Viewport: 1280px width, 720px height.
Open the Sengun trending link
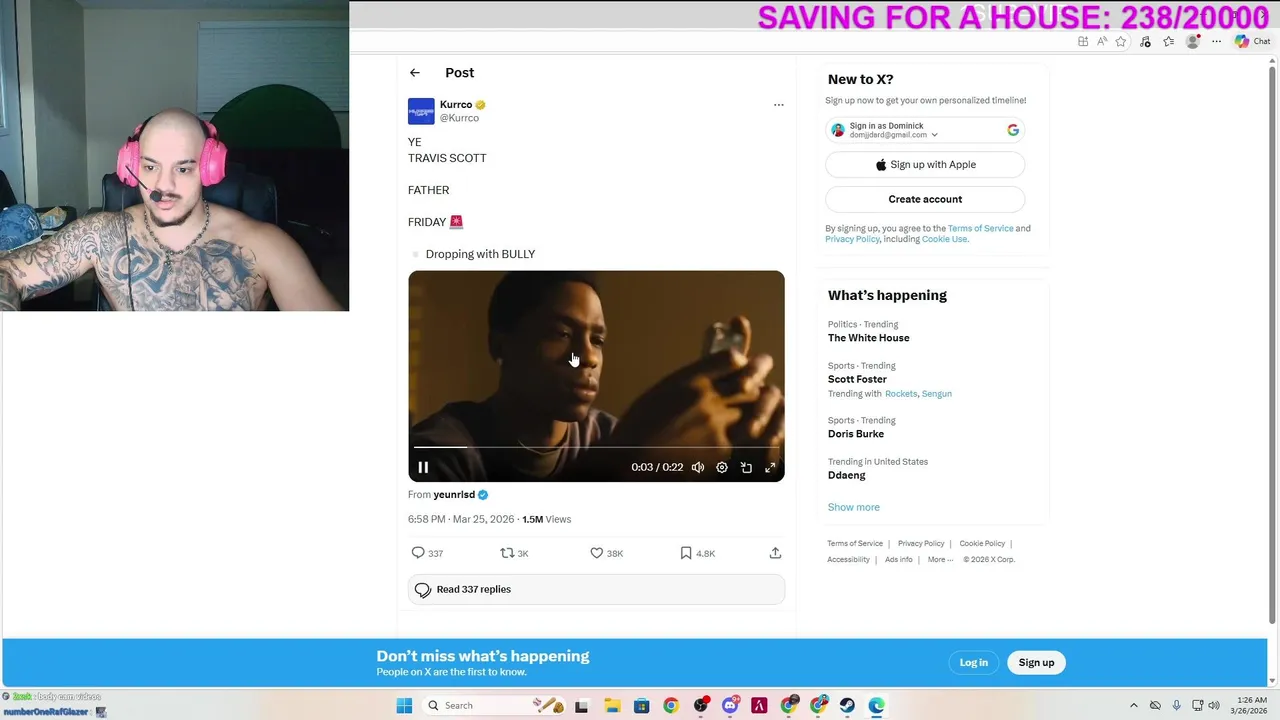tap(937, 394)
